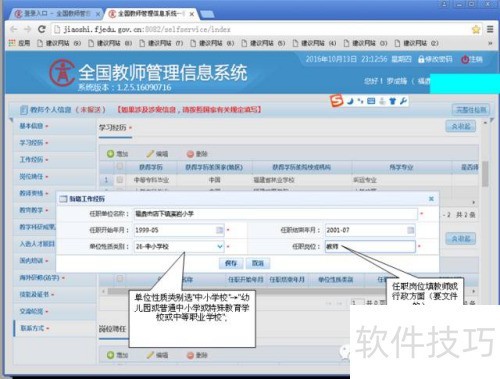Click red 删除 delete icon under 学习经历
This screenshot has width=500, height=379.
click(x=190, y=154)
